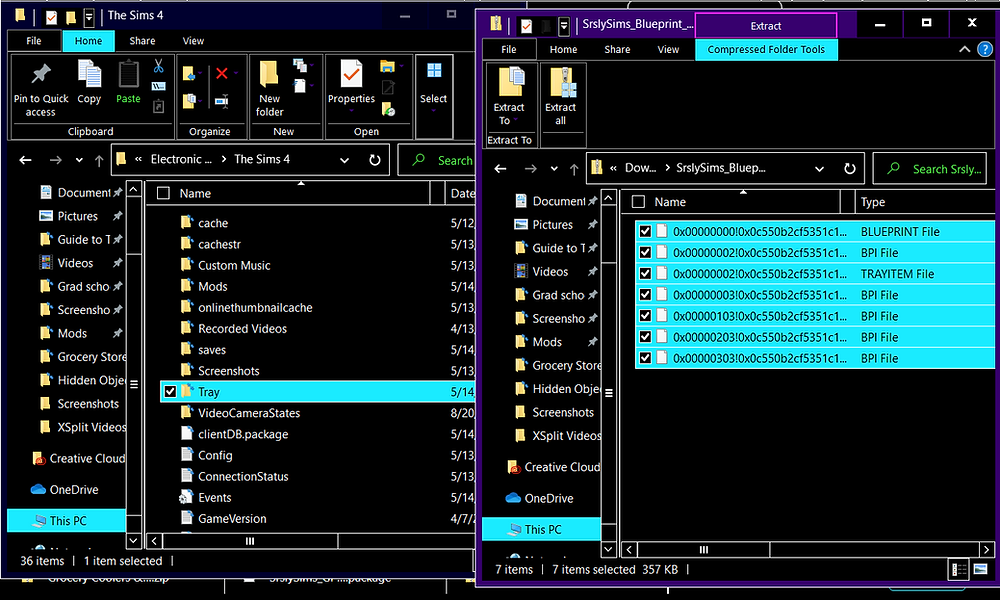Go up one level in SrslySims zip window
1000x600 pixels.
(574, 168)
